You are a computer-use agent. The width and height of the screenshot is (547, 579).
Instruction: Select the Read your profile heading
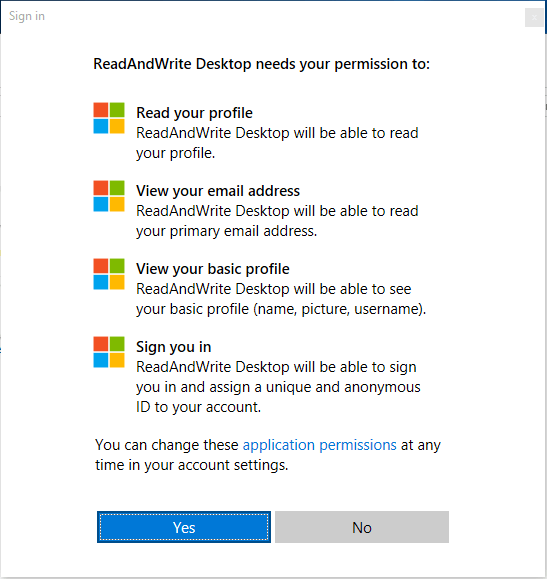[x=194, y=113]
